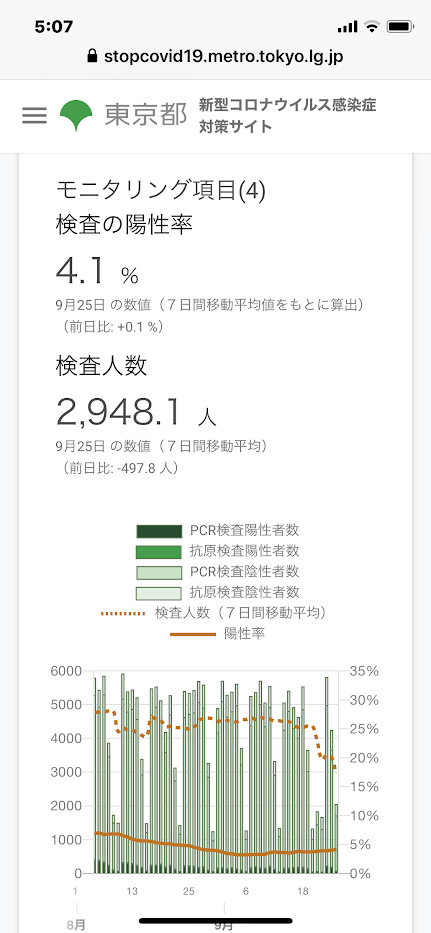Tap the lock icon in address bar
The height and width of the screenshot is (933, 431).
[x=92, y=57]
